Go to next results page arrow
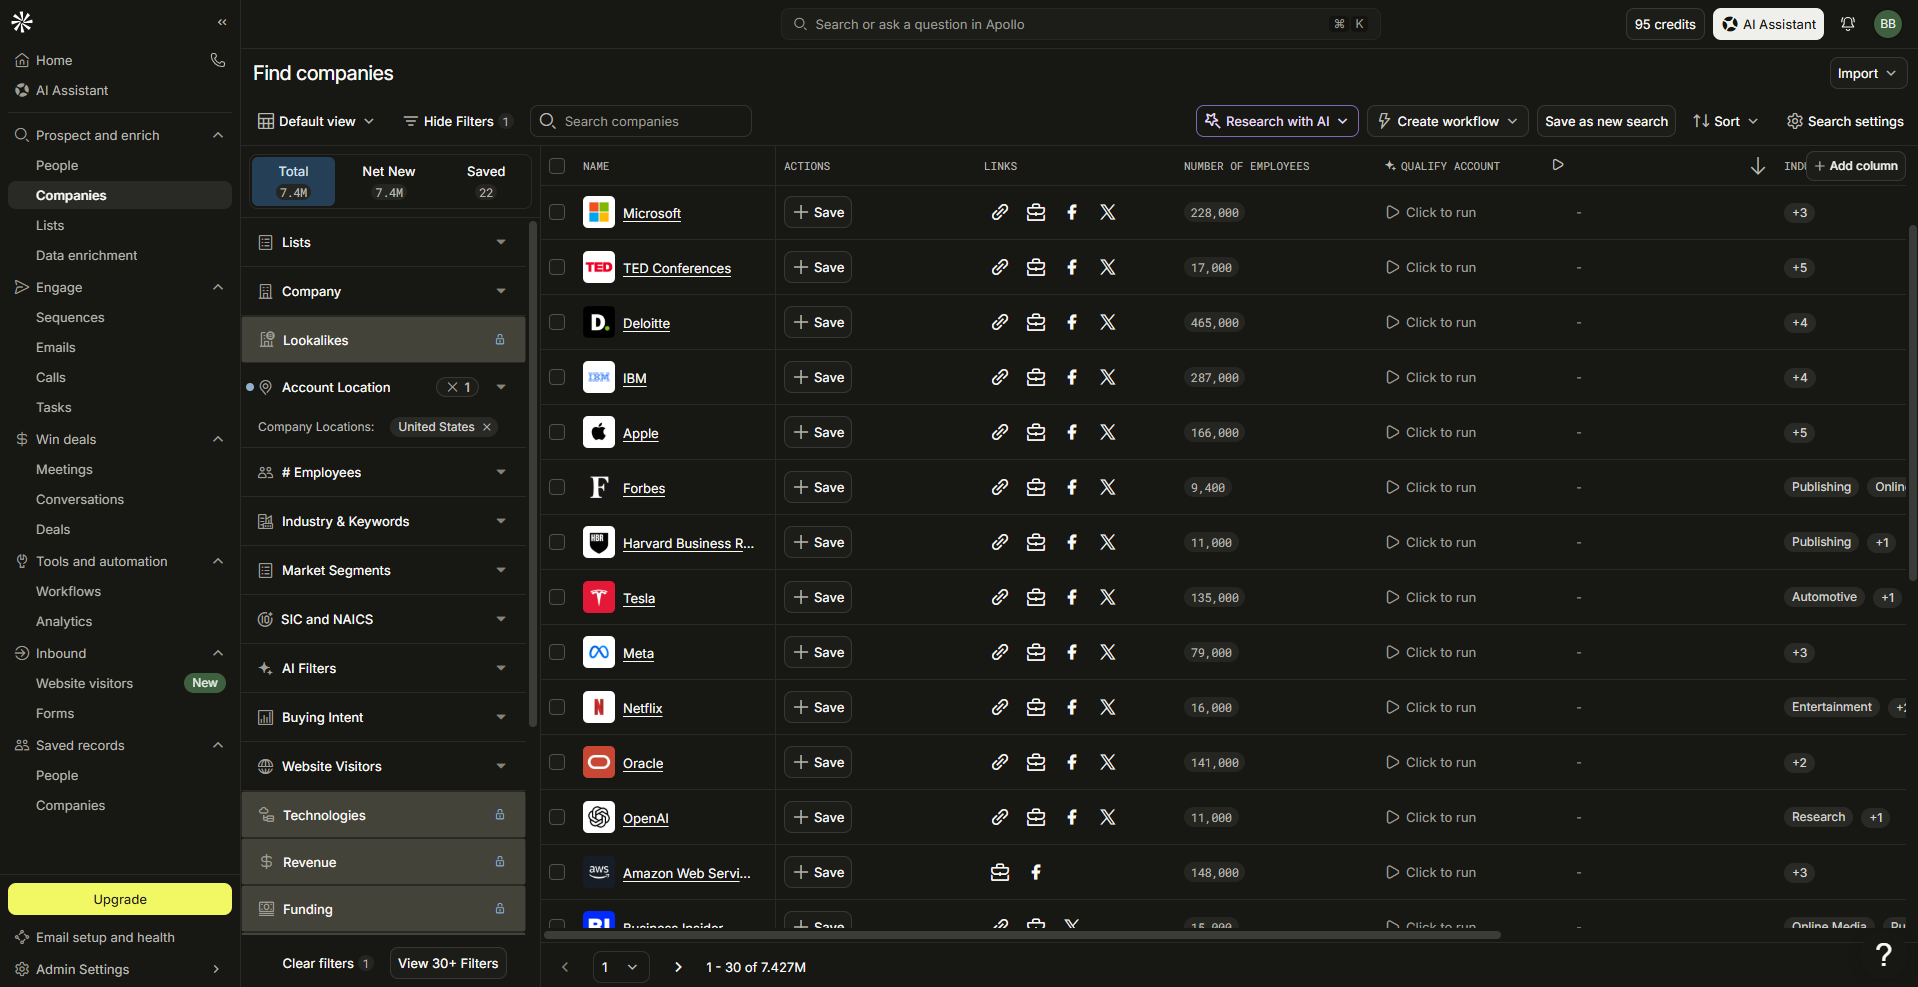Image resolution: width=1918 pixels, height=987 pixels. click(678, 967)
